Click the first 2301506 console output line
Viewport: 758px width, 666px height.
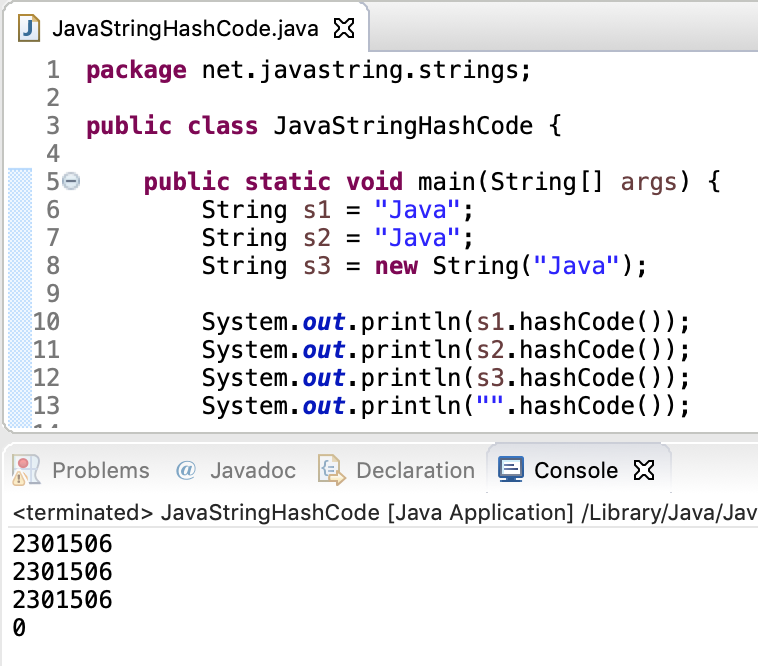62,545
